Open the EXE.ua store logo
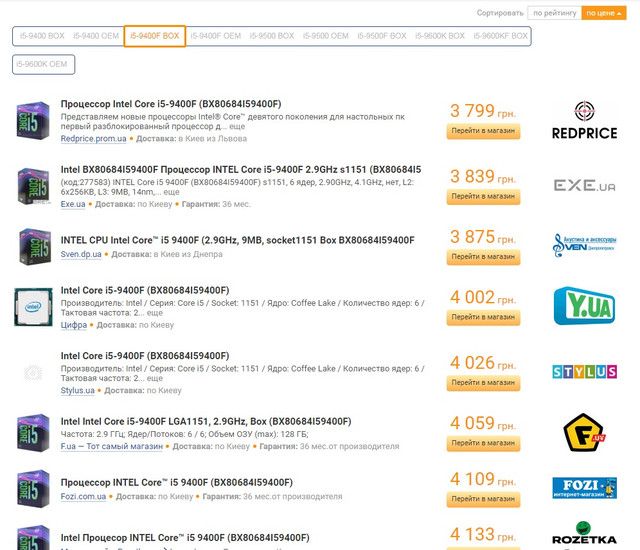The image size is (640, 550). point(584,186)
